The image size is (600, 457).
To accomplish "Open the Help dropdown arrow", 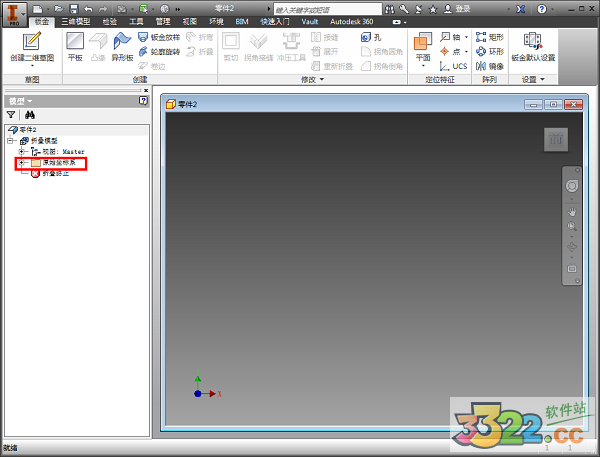I will (552, 9).
